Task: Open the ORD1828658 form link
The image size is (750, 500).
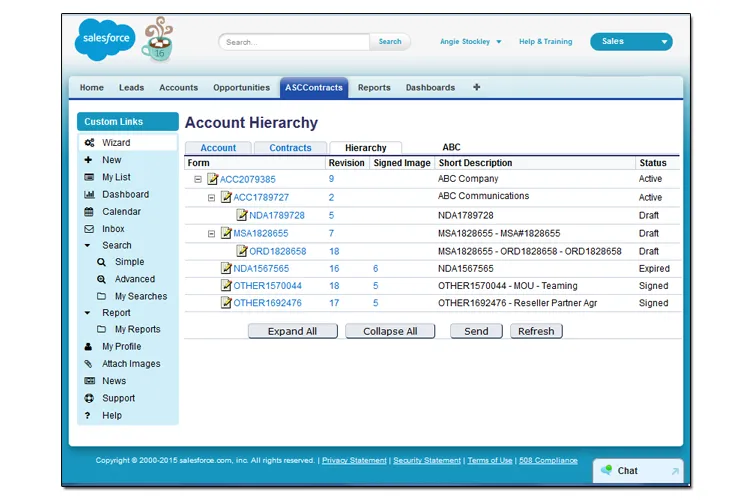Action: point(277,251)
